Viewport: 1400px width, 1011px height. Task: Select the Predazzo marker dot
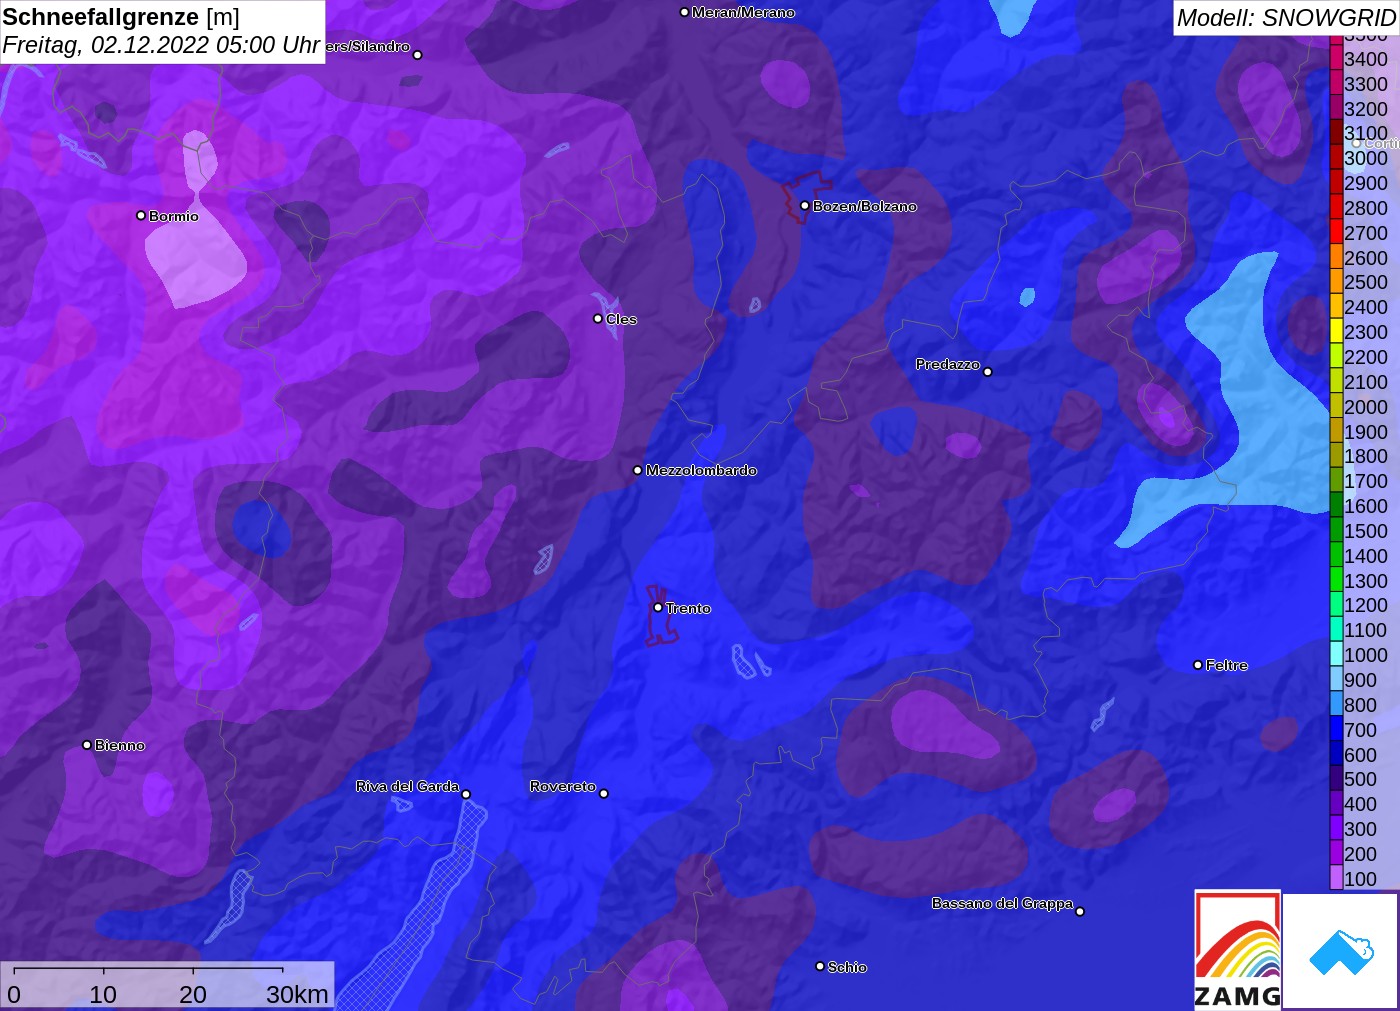point(988,372)
